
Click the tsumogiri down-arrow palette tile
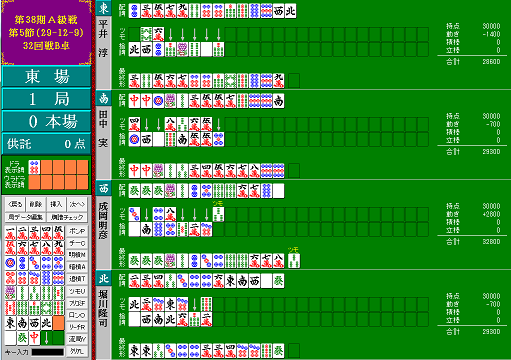pyautogui.click(x=46, y=338)
